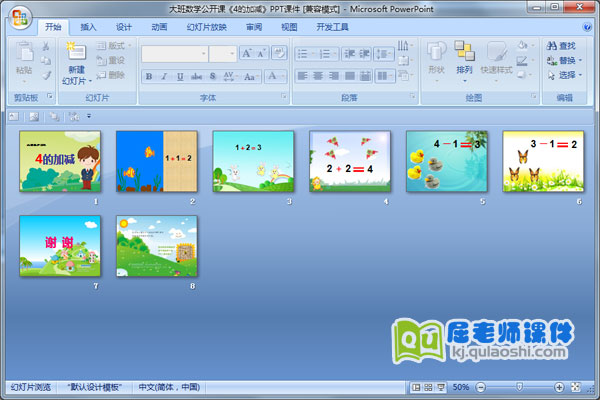The image size is (600, 400).
Task: Click 中文(简体，中国) language in status bar
Action: (x=169, y=387)
